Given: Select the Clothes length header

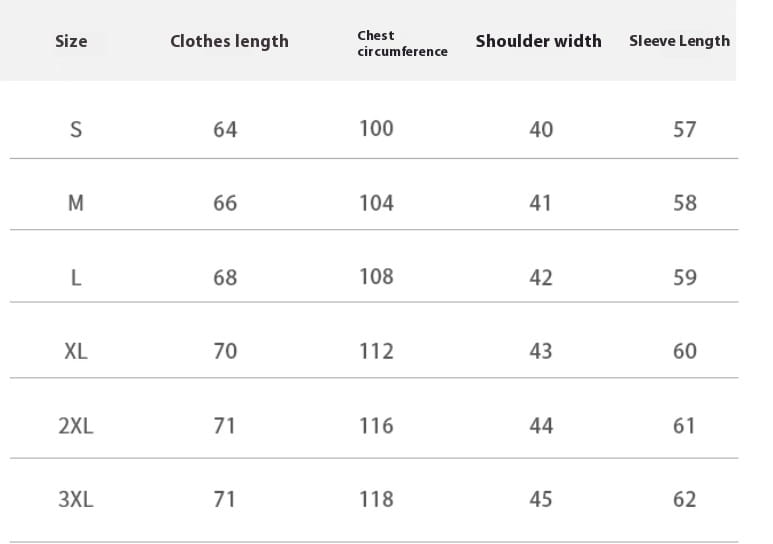Looking at the screenshot, I should click(x=229, y=41).
